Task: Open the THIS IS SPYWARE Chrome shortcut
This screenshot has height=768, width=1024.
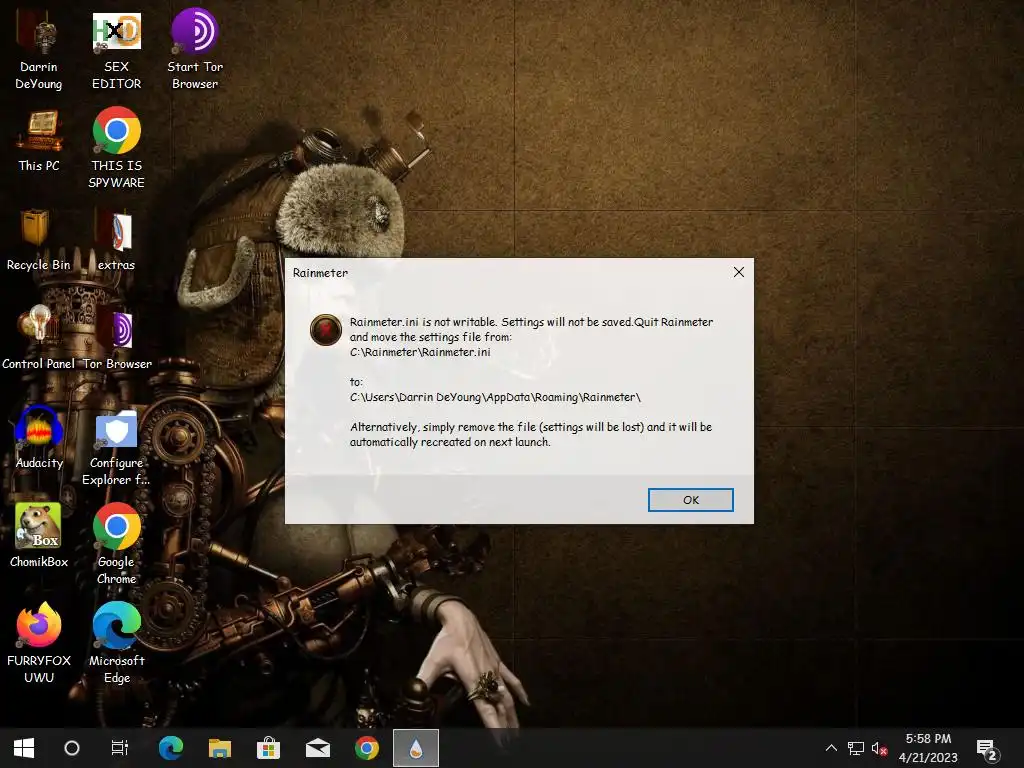Action: 116,149
